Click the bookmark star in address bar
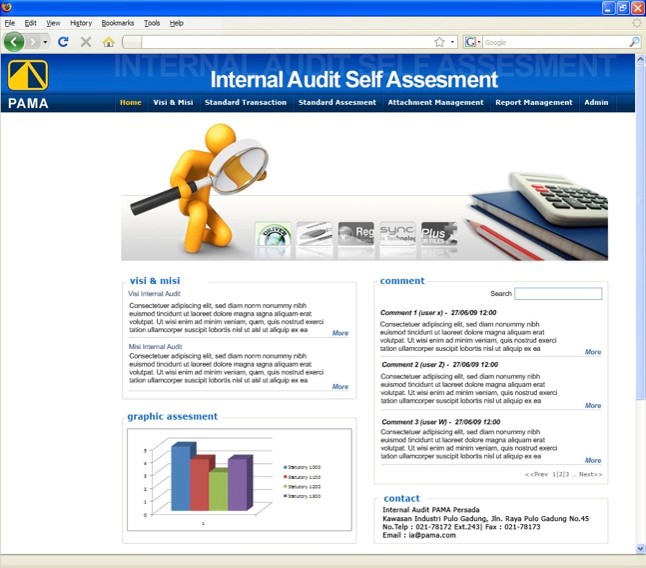Screen dimensions: 646x568 tap(439, 42)
